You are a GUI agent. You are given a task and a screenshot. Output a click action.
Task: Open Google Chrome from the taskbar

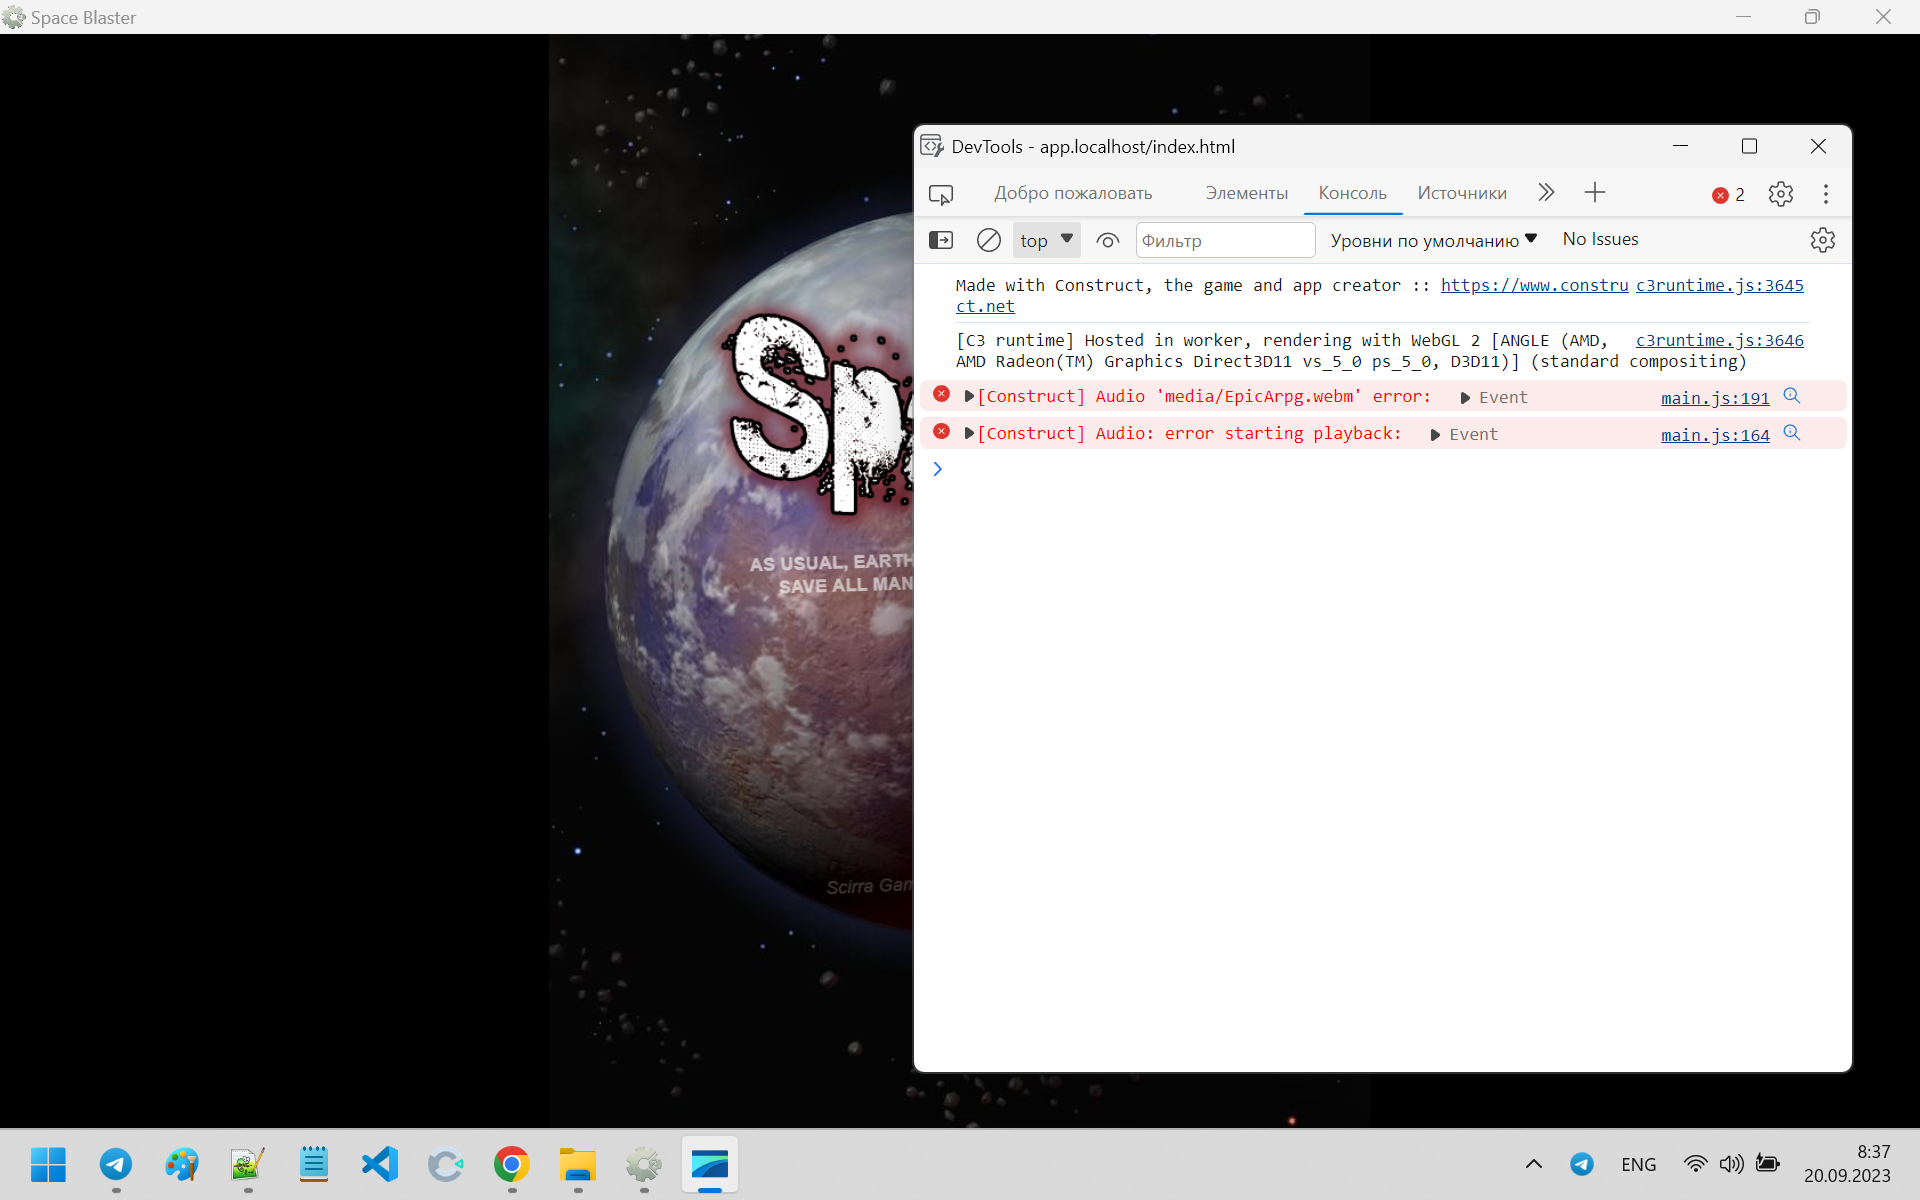click(x=511, y=1164)
